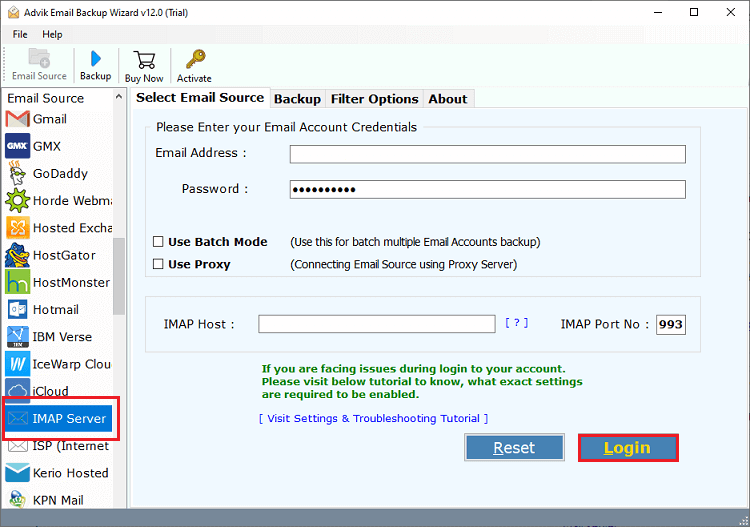Image resolution: width=750 pixels, height=527 pixels.
Task: Open Visit Settings & Troubleshooting Tutorial link
Action: [x=374, y=418]
